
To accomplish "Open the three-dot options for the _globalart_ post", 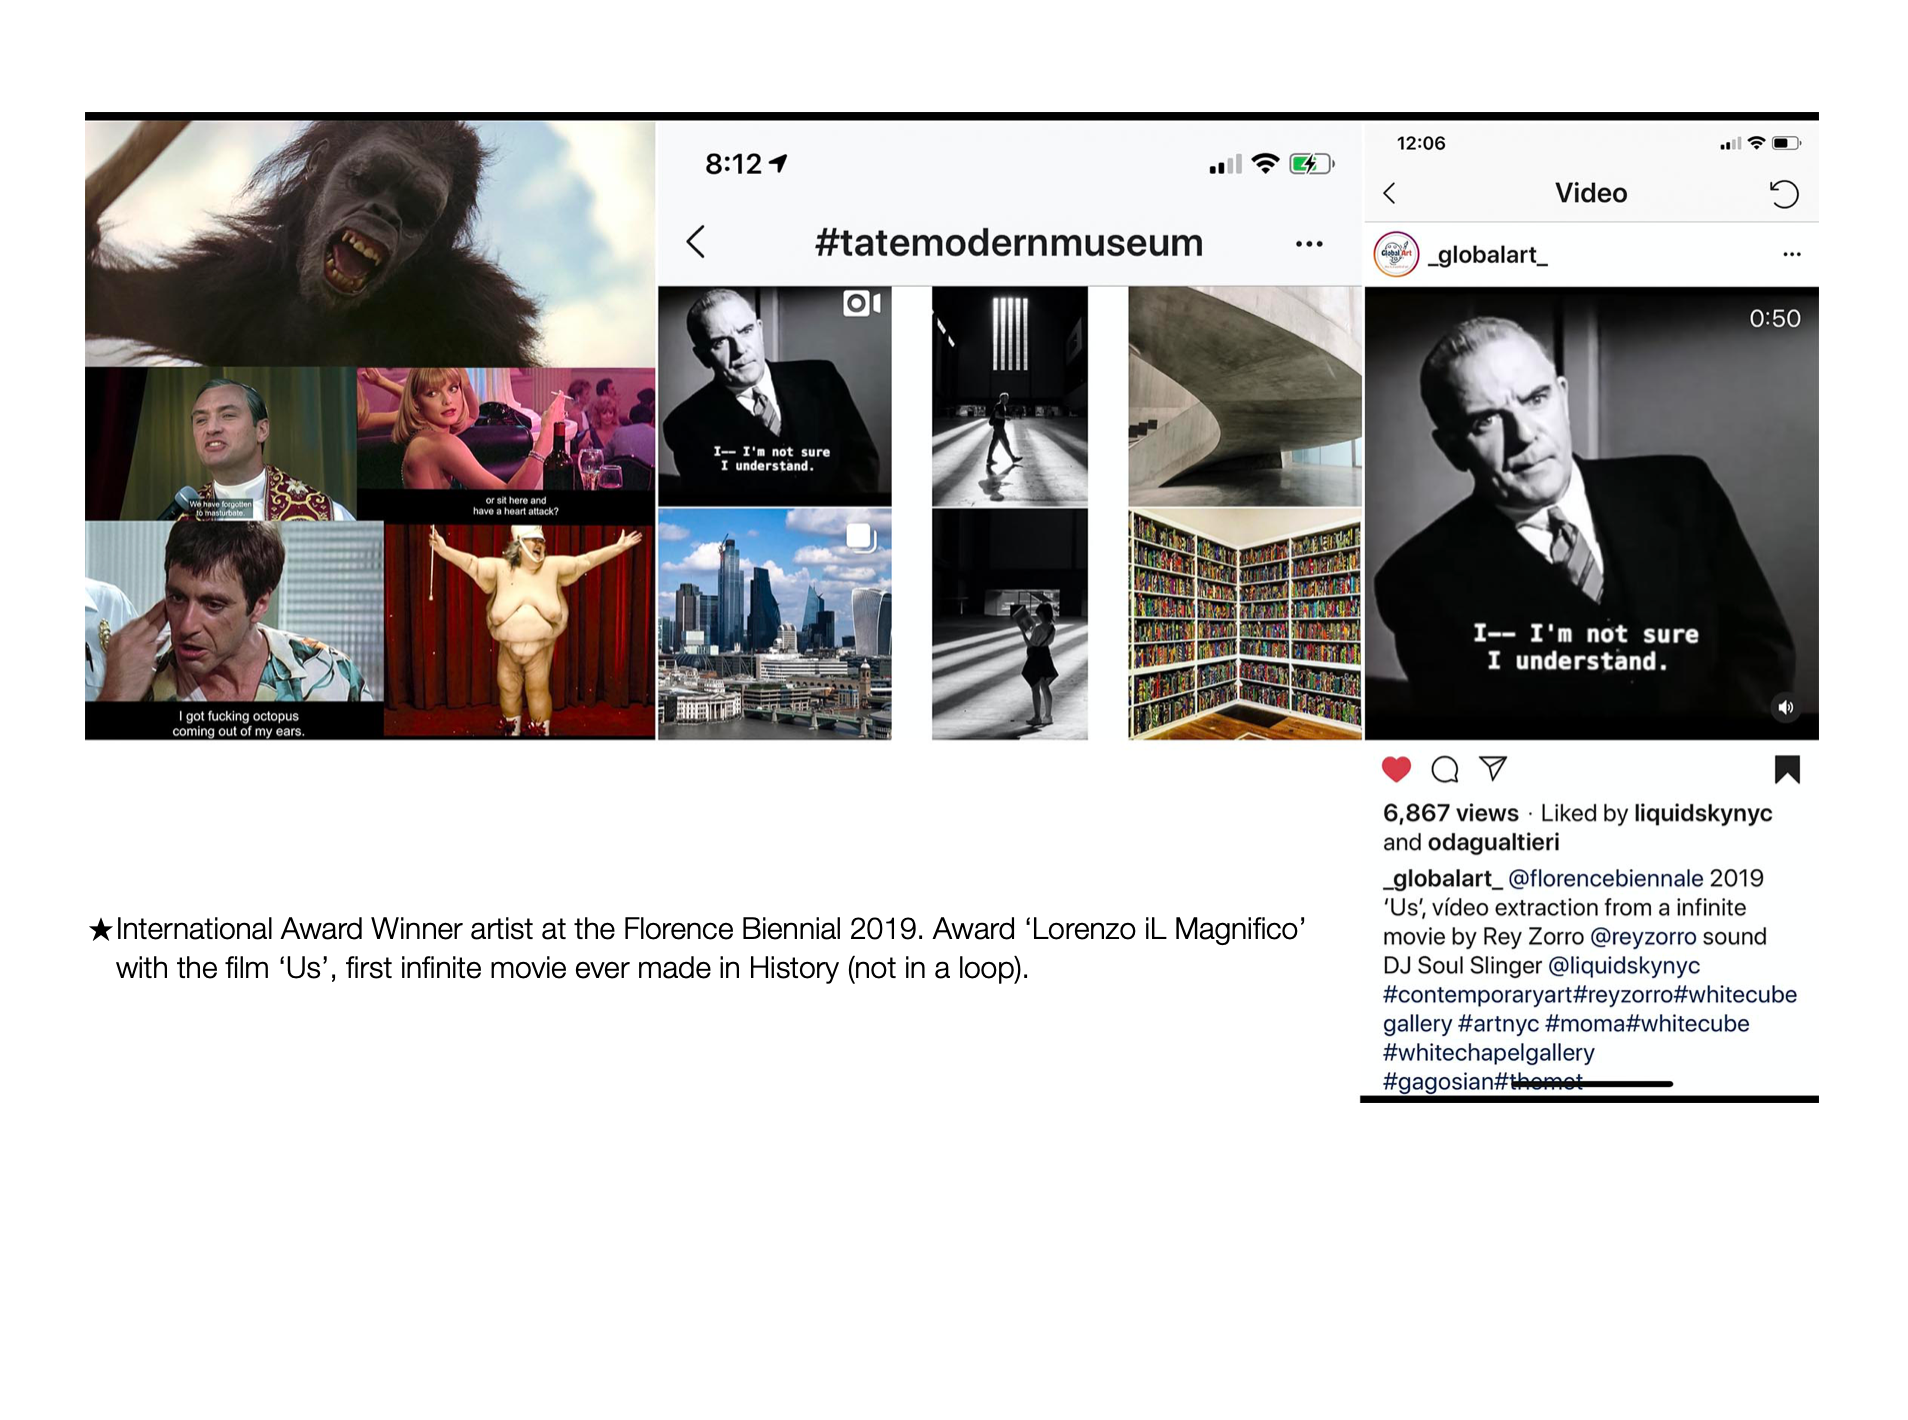I will [x=1791, y=255].
